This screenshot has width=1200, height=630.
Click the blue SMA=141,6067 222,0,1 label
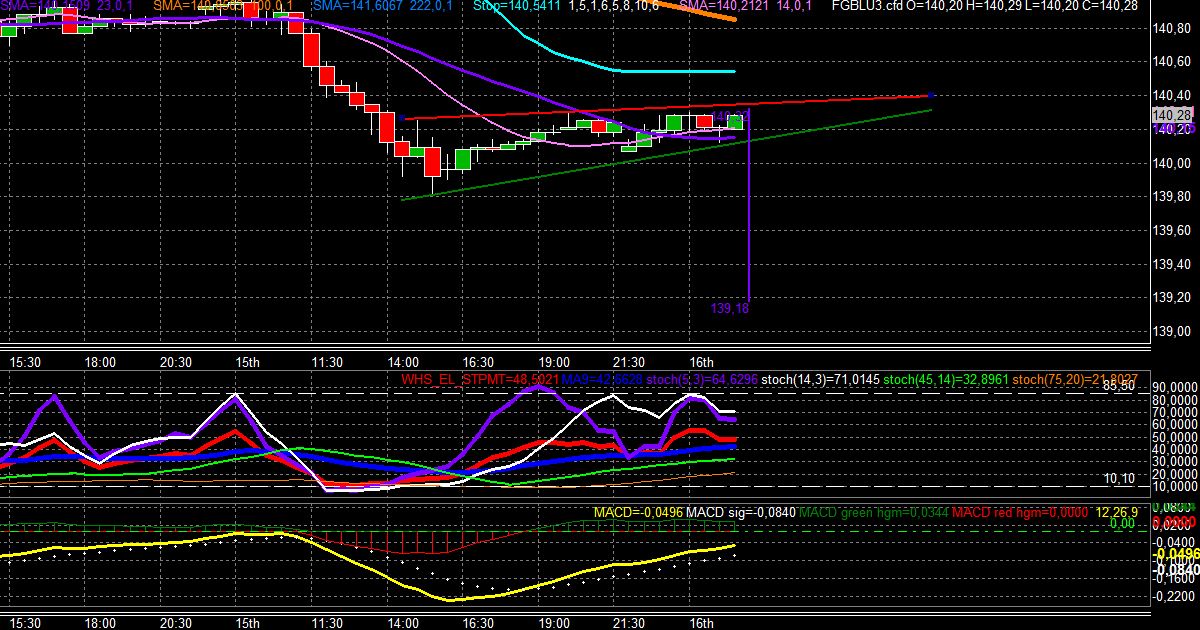pos(382,6)
